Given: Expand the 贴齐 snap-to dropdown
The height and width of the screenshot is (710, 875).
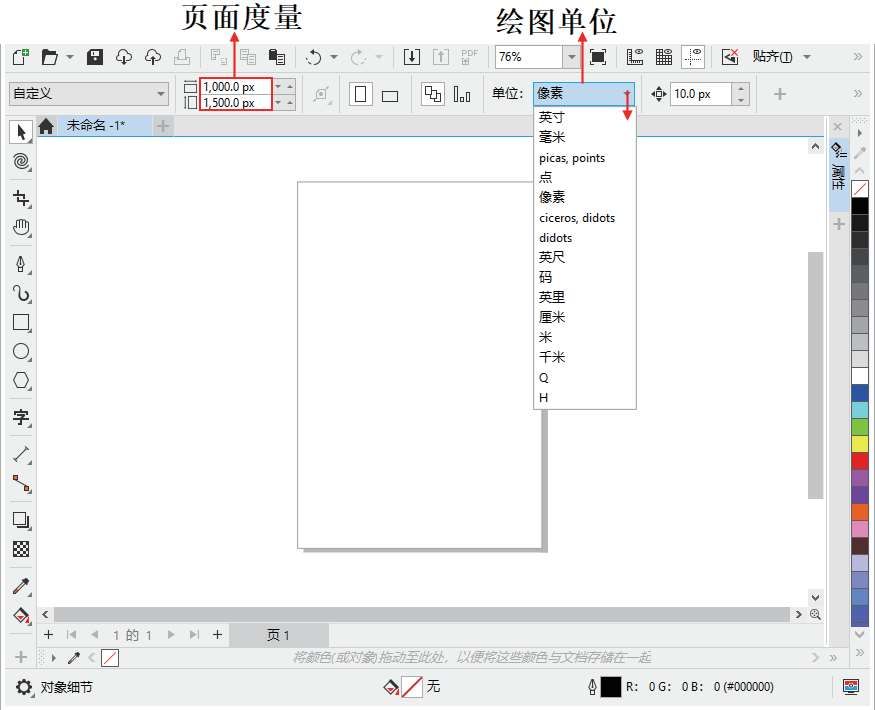Looking at the screenshot, I should coord(807,57).
